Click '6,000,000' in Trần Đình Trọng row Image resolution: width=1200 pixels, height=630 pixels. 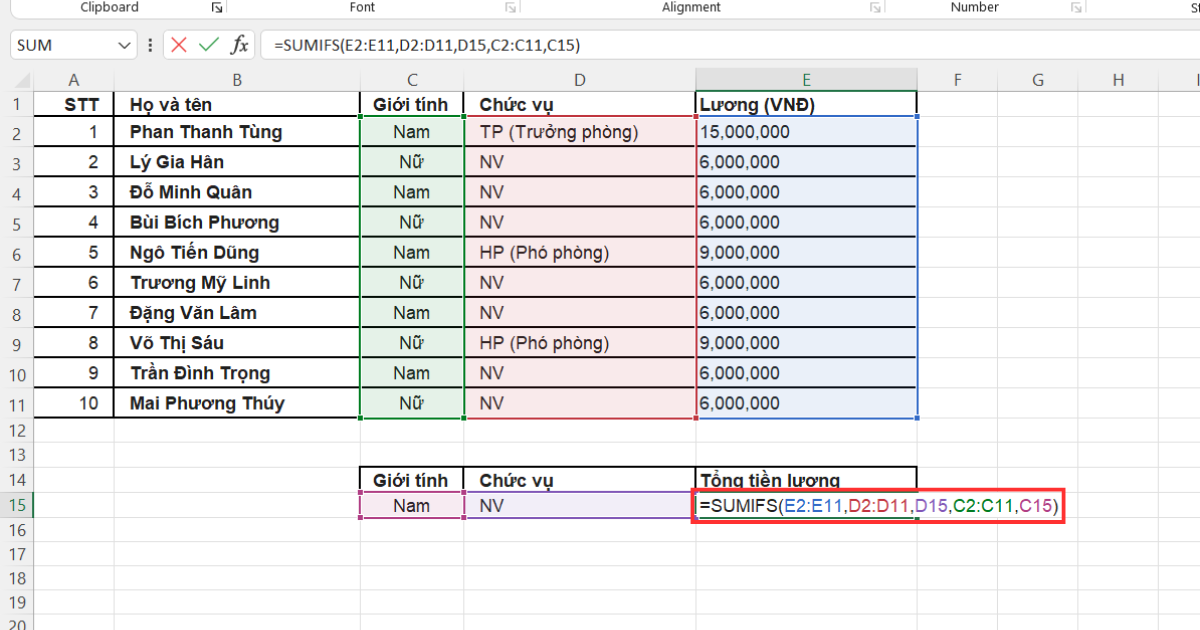(807, 373)
